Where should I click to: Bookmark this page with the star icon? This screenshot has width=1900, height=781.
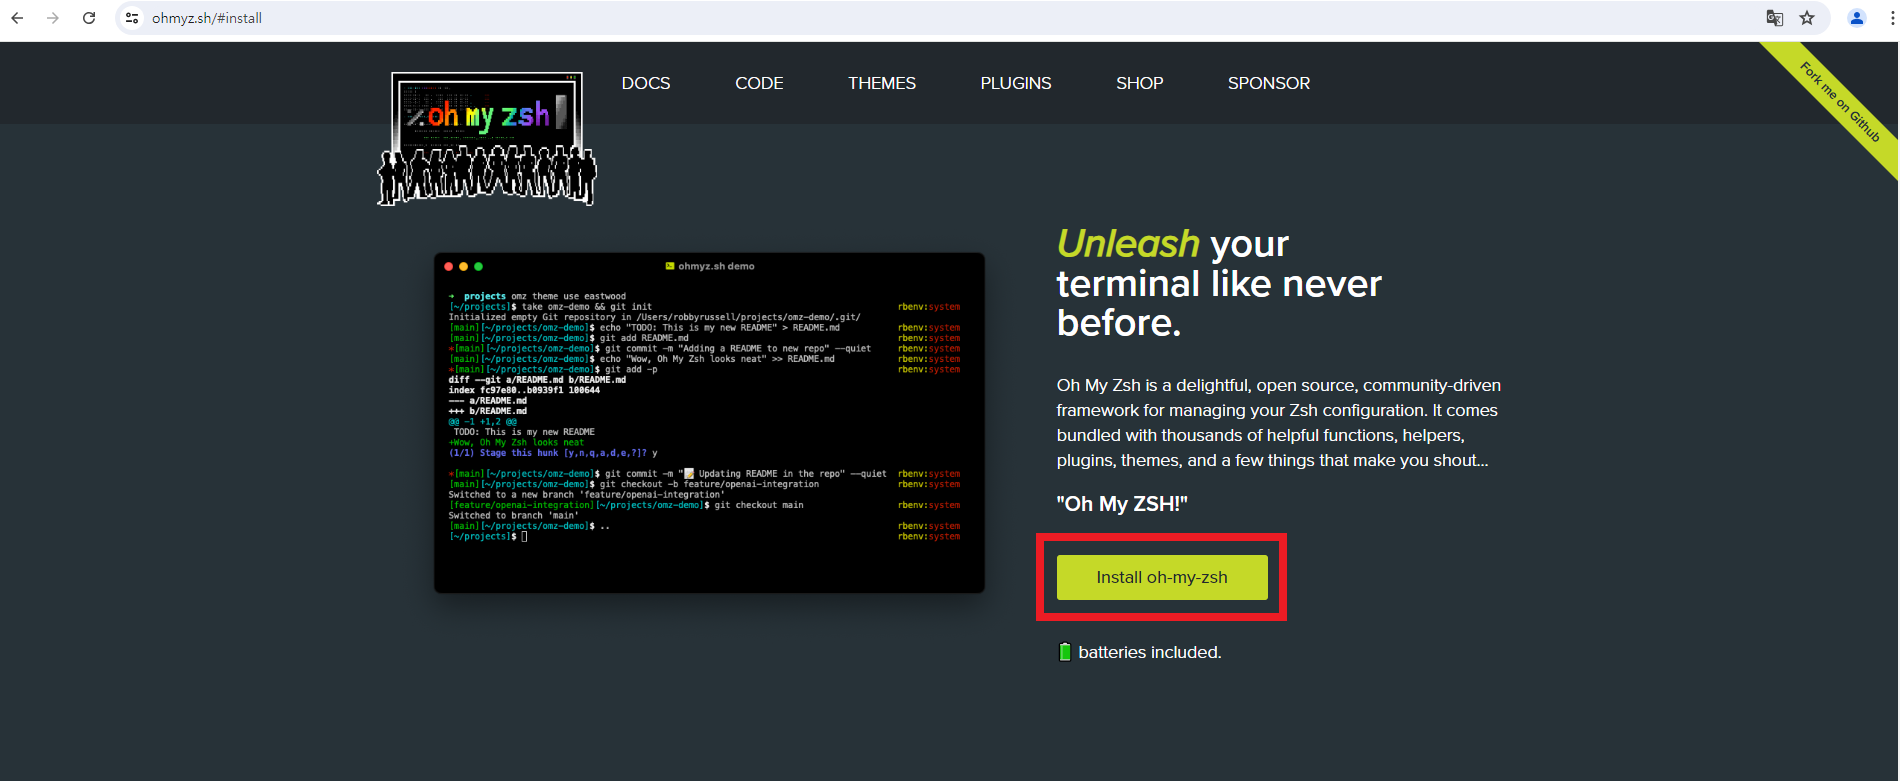tap(1807, 18)
